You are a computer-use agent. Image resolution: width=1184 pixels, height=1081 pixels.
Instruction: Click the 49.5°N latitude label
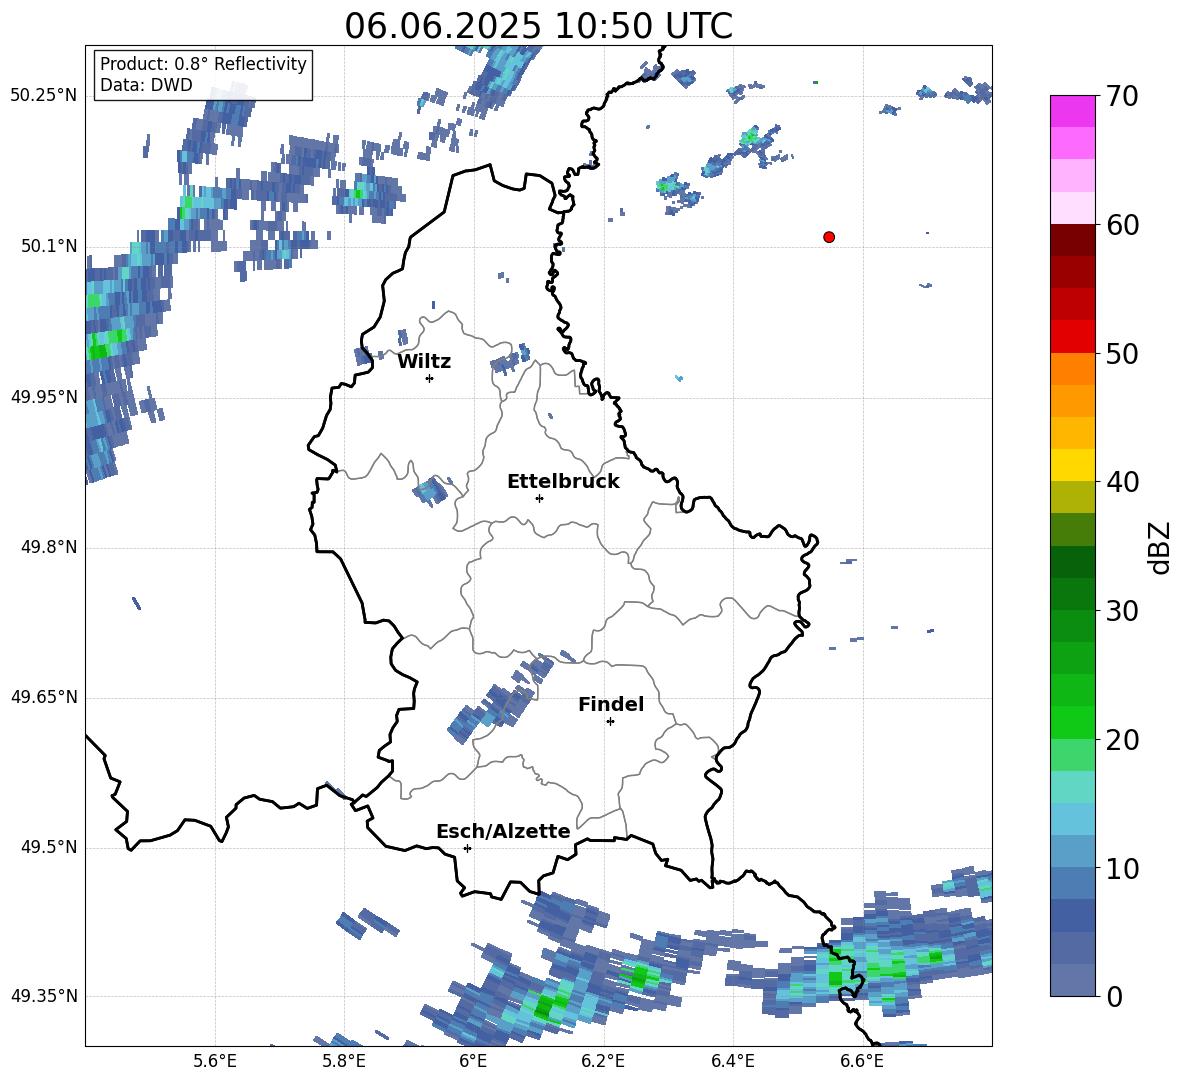[x=48, y=847]
